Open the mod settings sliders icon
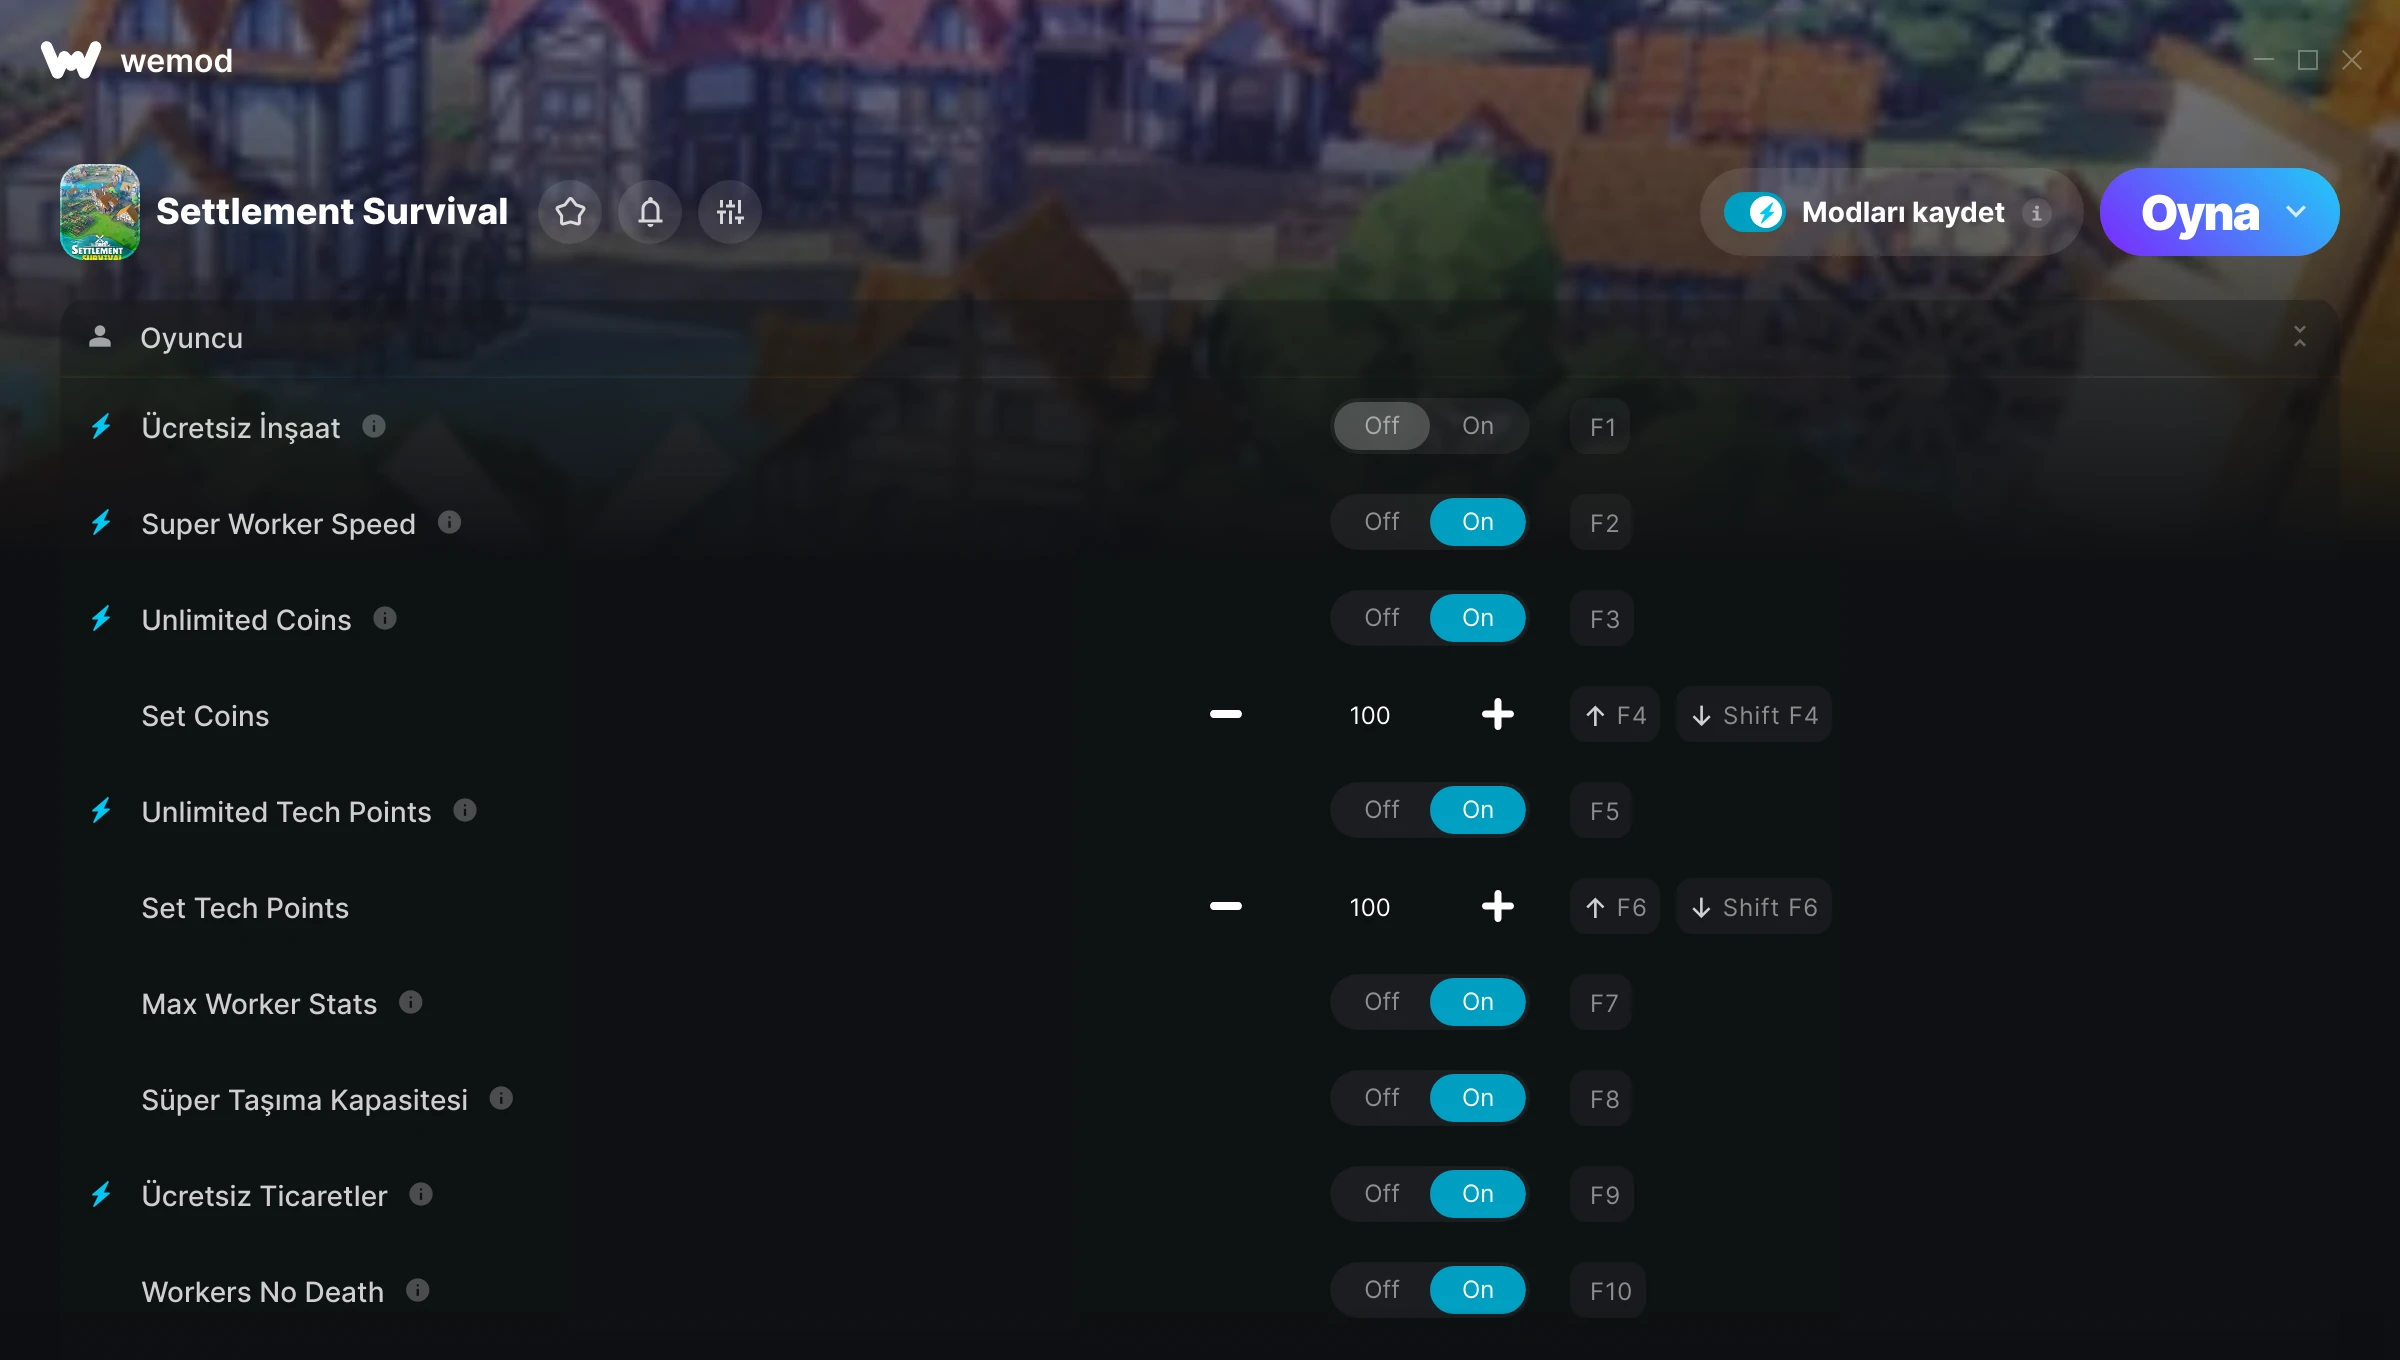Viewport: 2400px width, 1360px height. (x=730, y=212)
